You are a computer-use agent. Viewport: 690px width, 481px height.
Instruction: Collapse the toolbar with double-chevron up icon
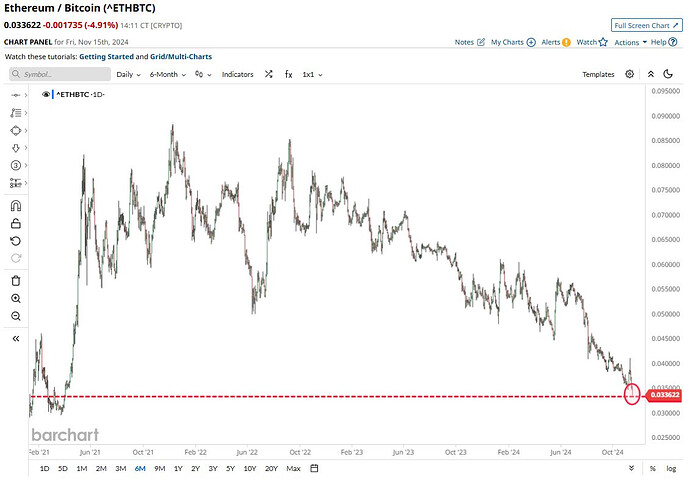click(x=650, y=74)
